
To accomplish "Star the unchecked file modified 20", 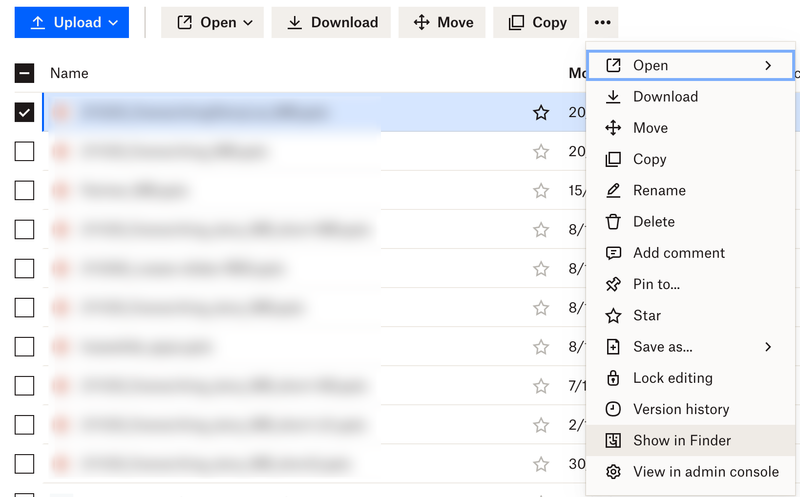I will pos(541,152).
